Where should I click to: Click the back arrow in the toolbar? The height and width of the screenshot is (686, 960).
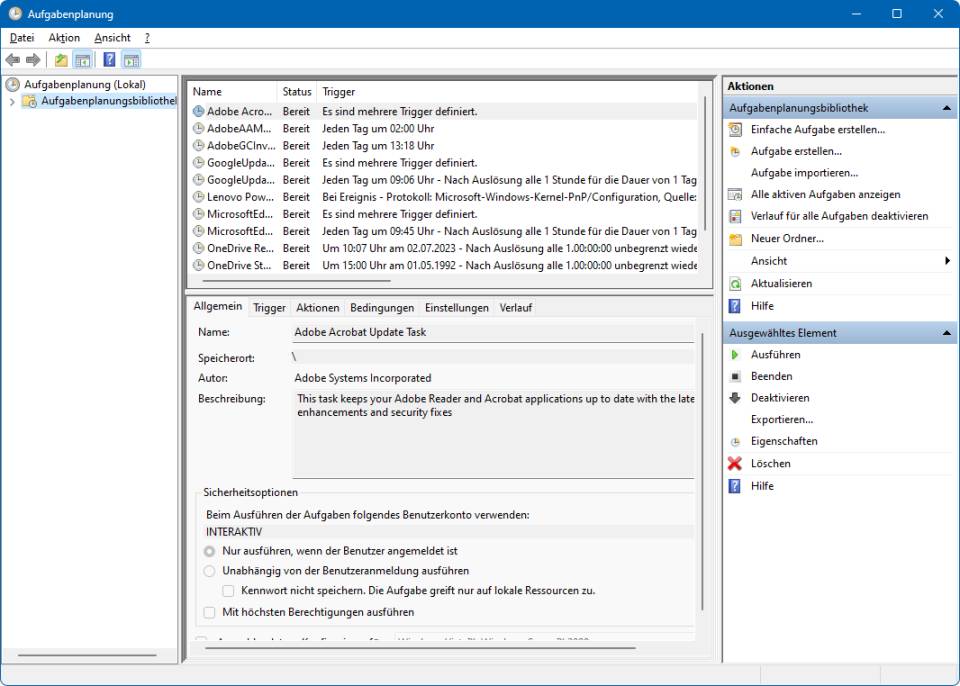(x=14, y=58)
